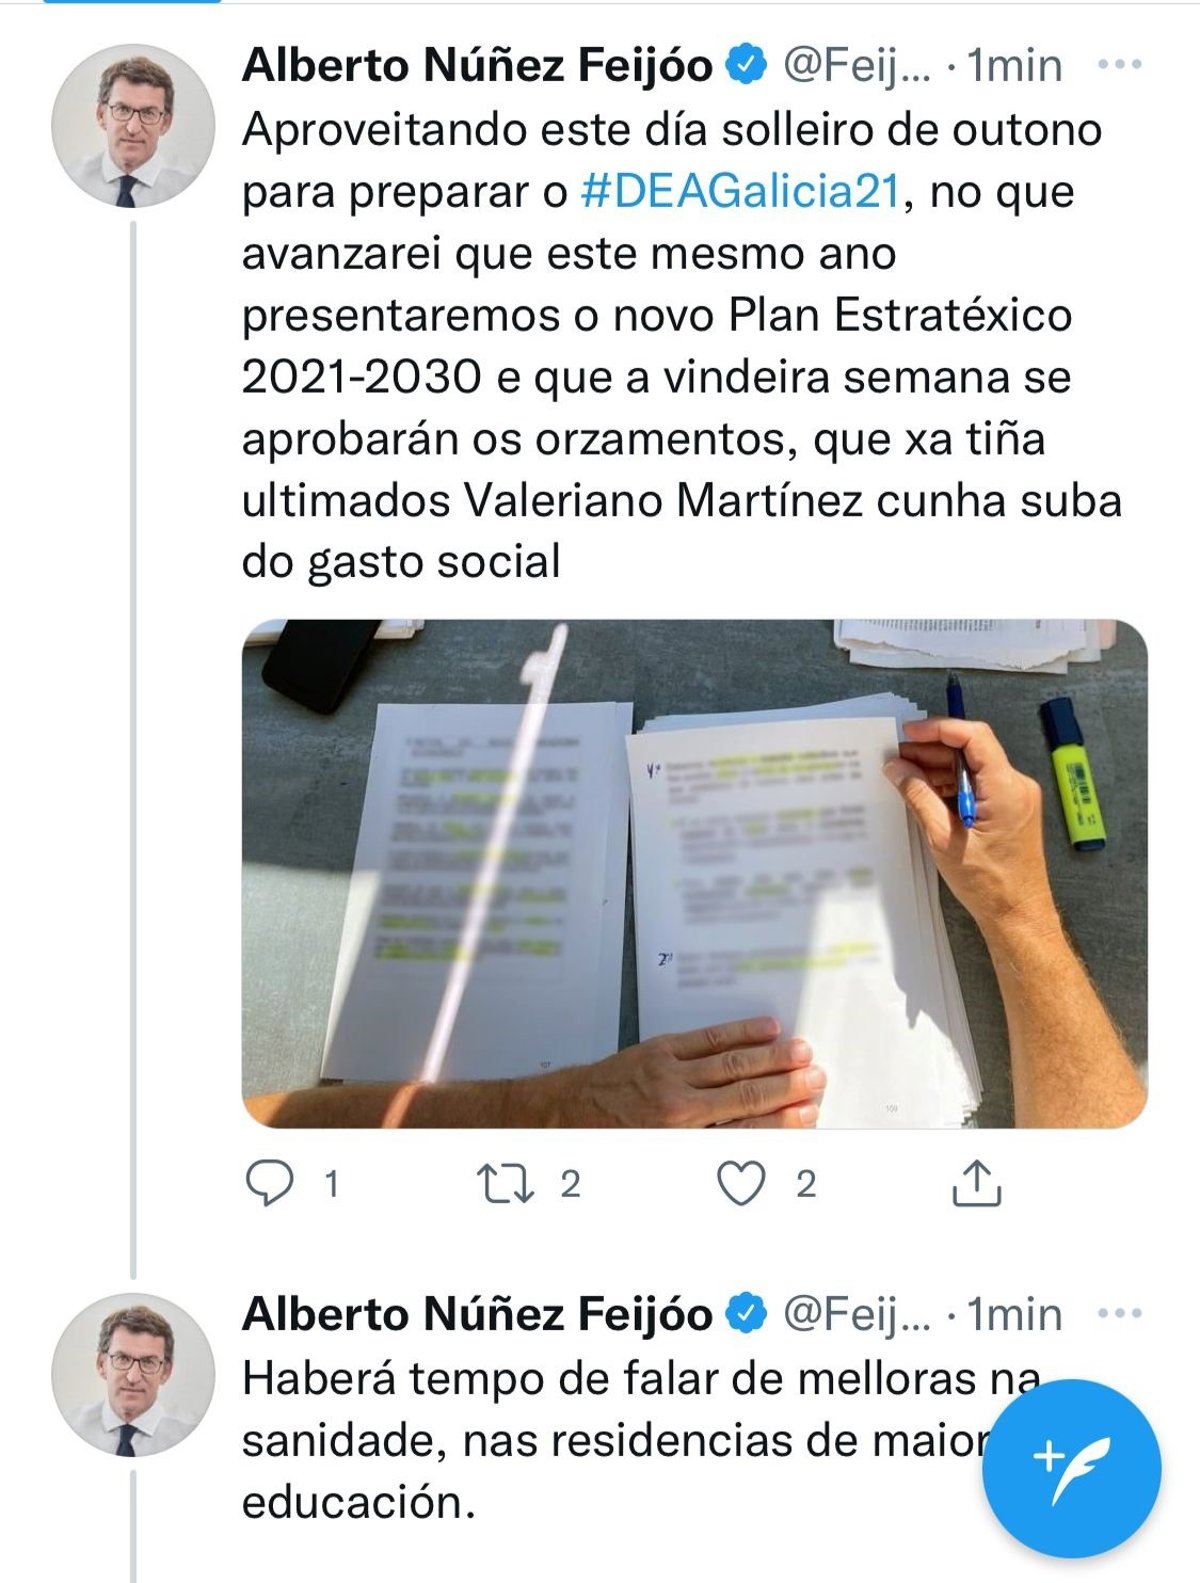Open second tweet's 1min timestamp
1200x1583 pixels.
pos(1015,1314)
